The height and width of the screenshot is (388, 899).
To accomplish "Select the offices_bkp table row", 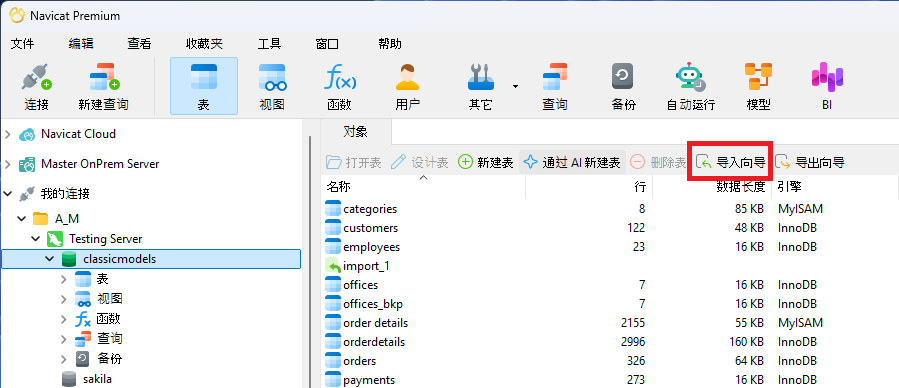I will [609, 304].
